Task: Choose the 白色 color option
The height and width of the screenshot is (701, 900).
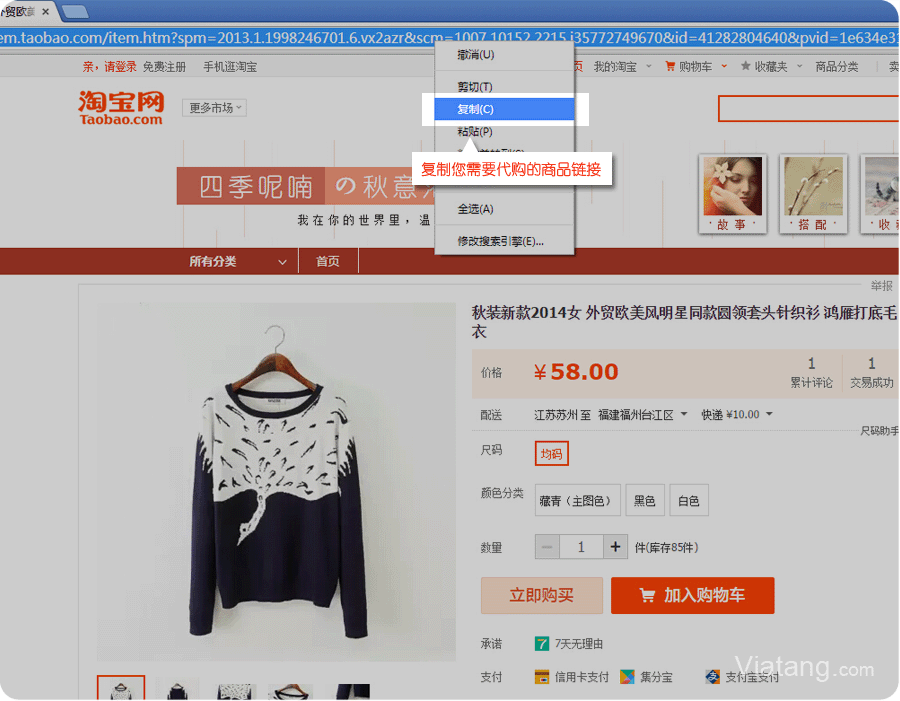Action: (x=688, y=501)
